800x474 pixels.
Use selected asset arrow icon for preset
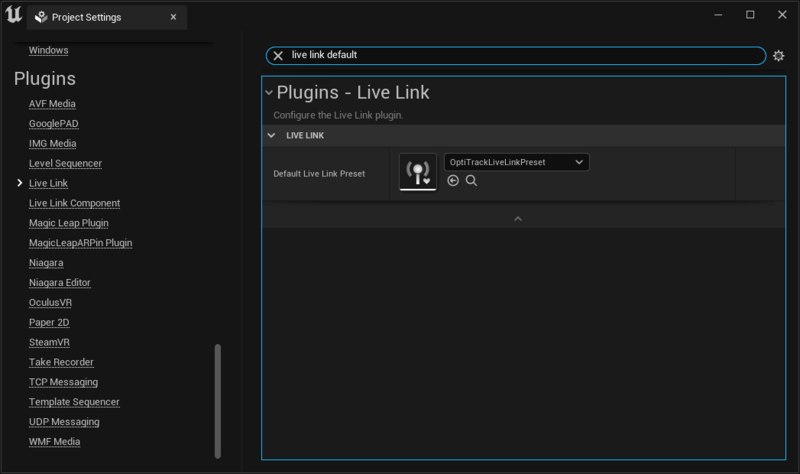453,181
